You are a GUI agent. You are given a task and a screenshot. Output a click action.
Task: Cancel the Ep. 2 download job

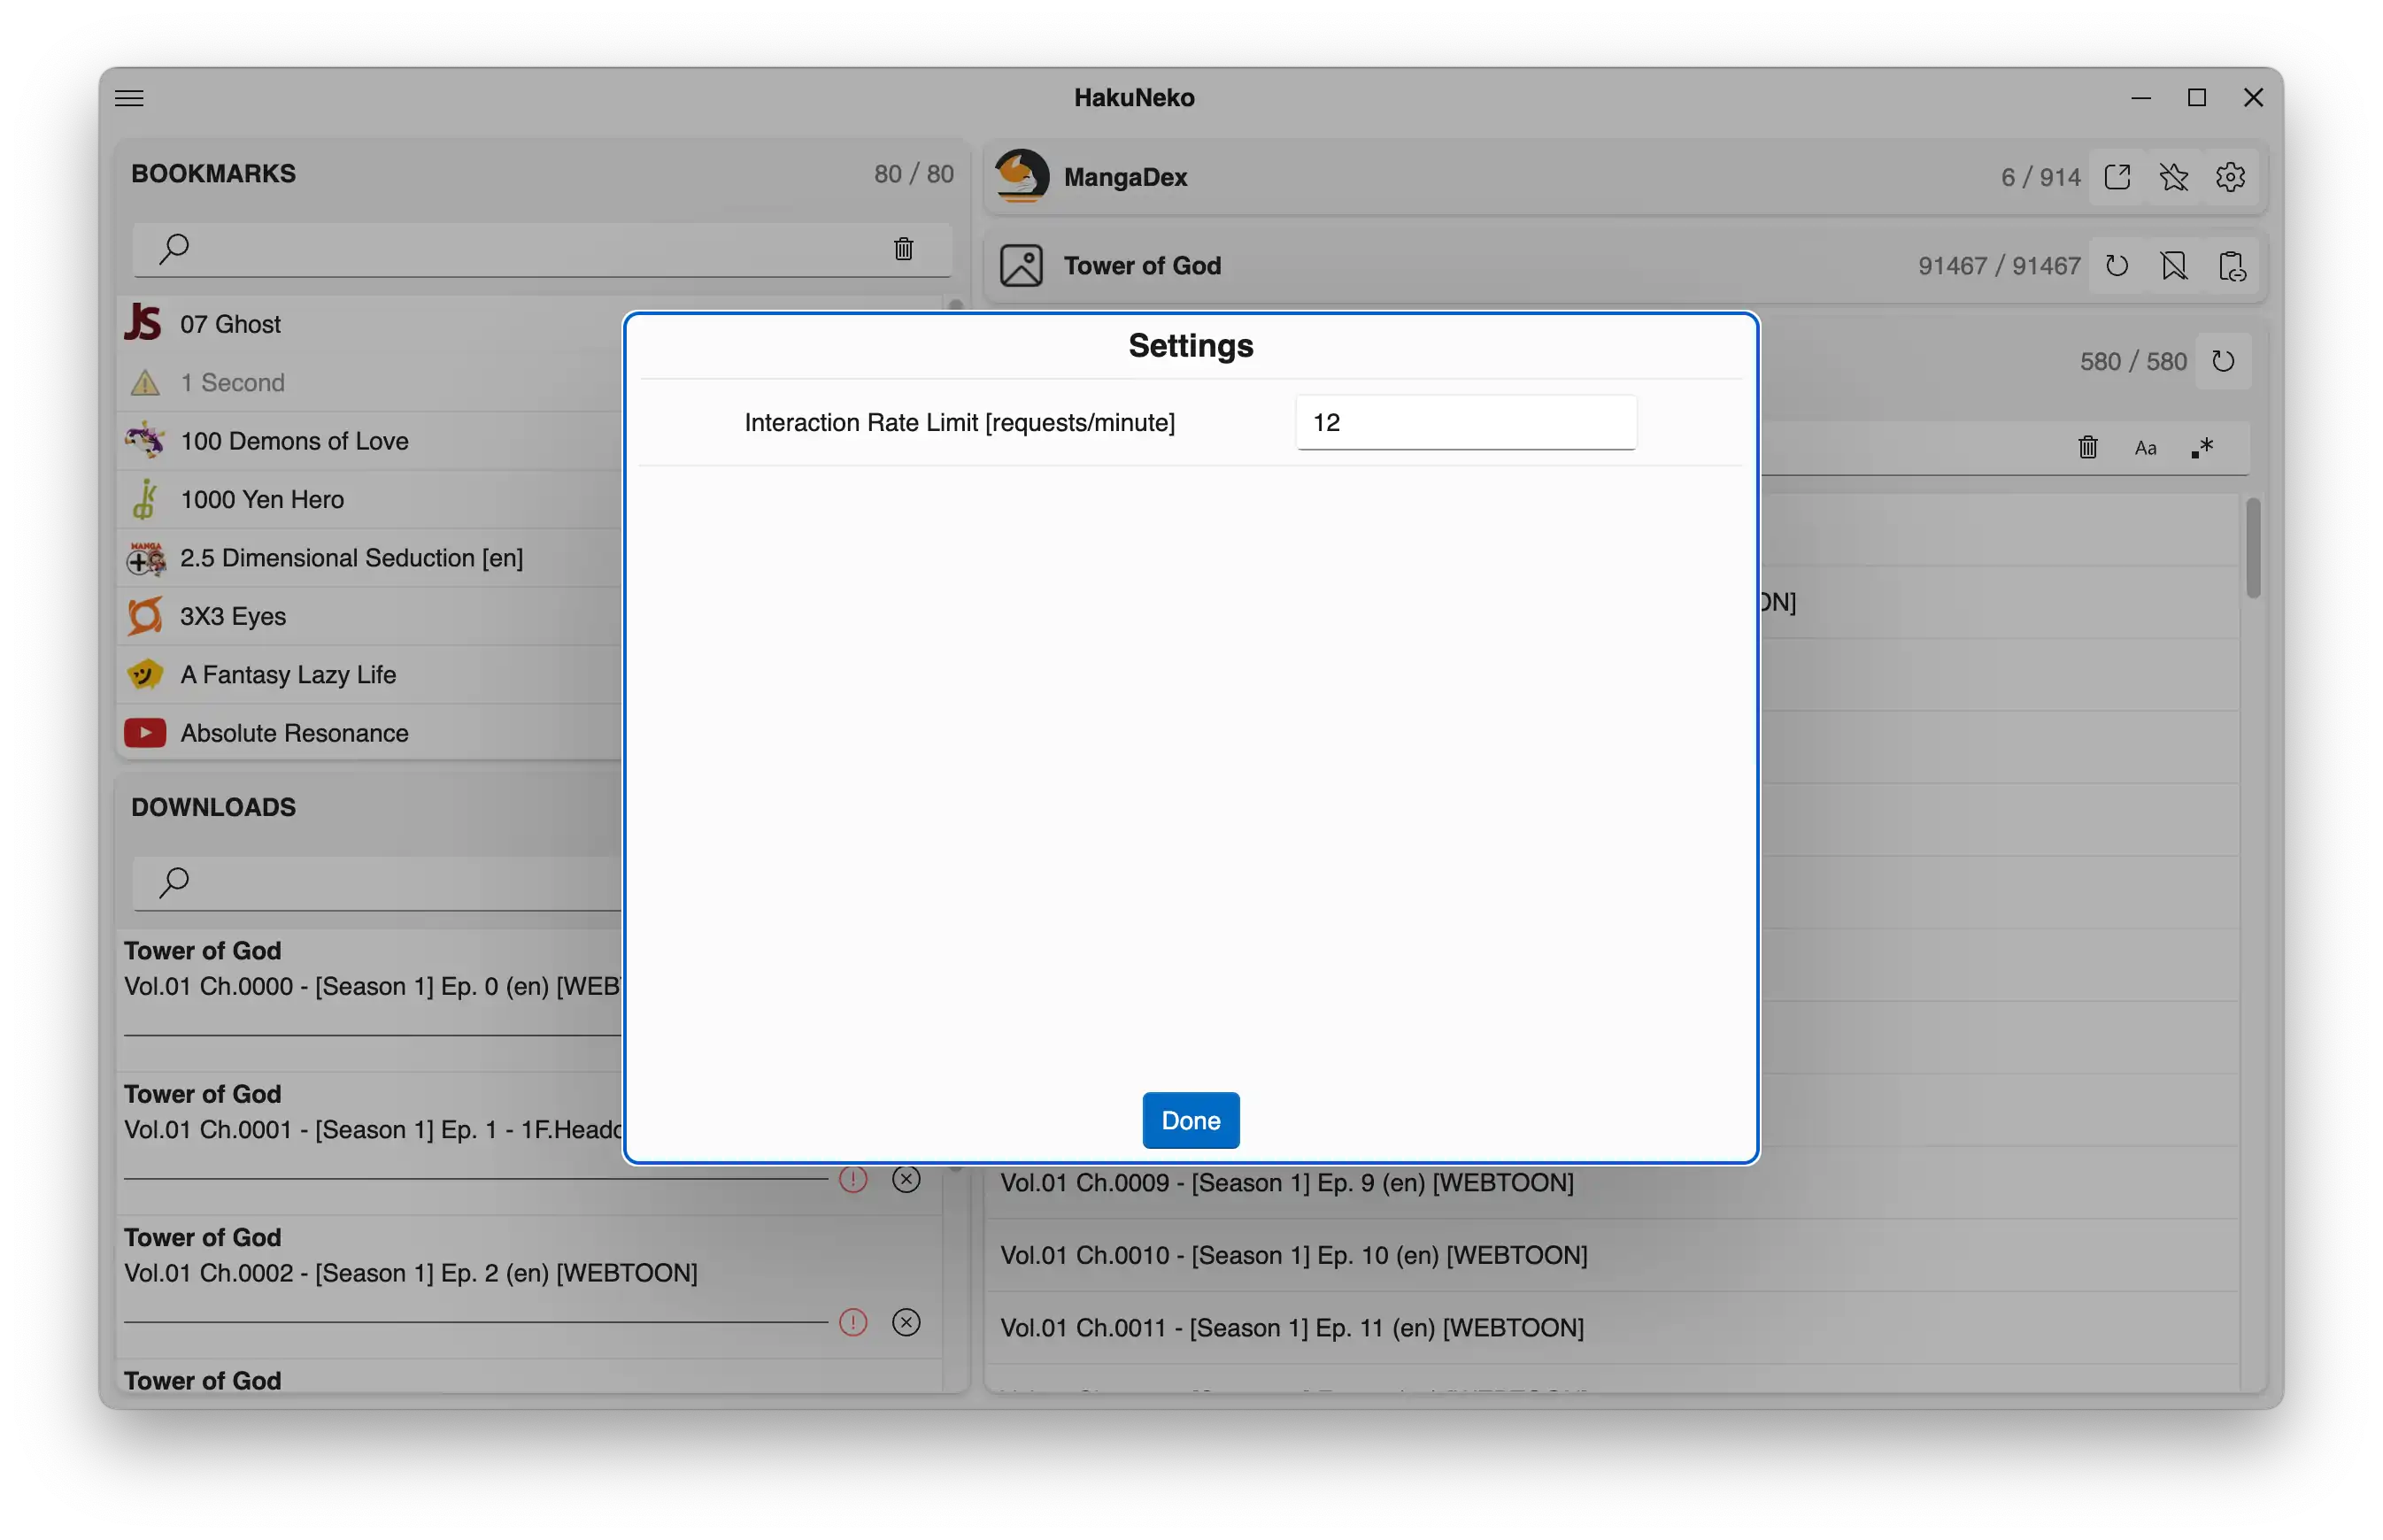coord(906,1322)
